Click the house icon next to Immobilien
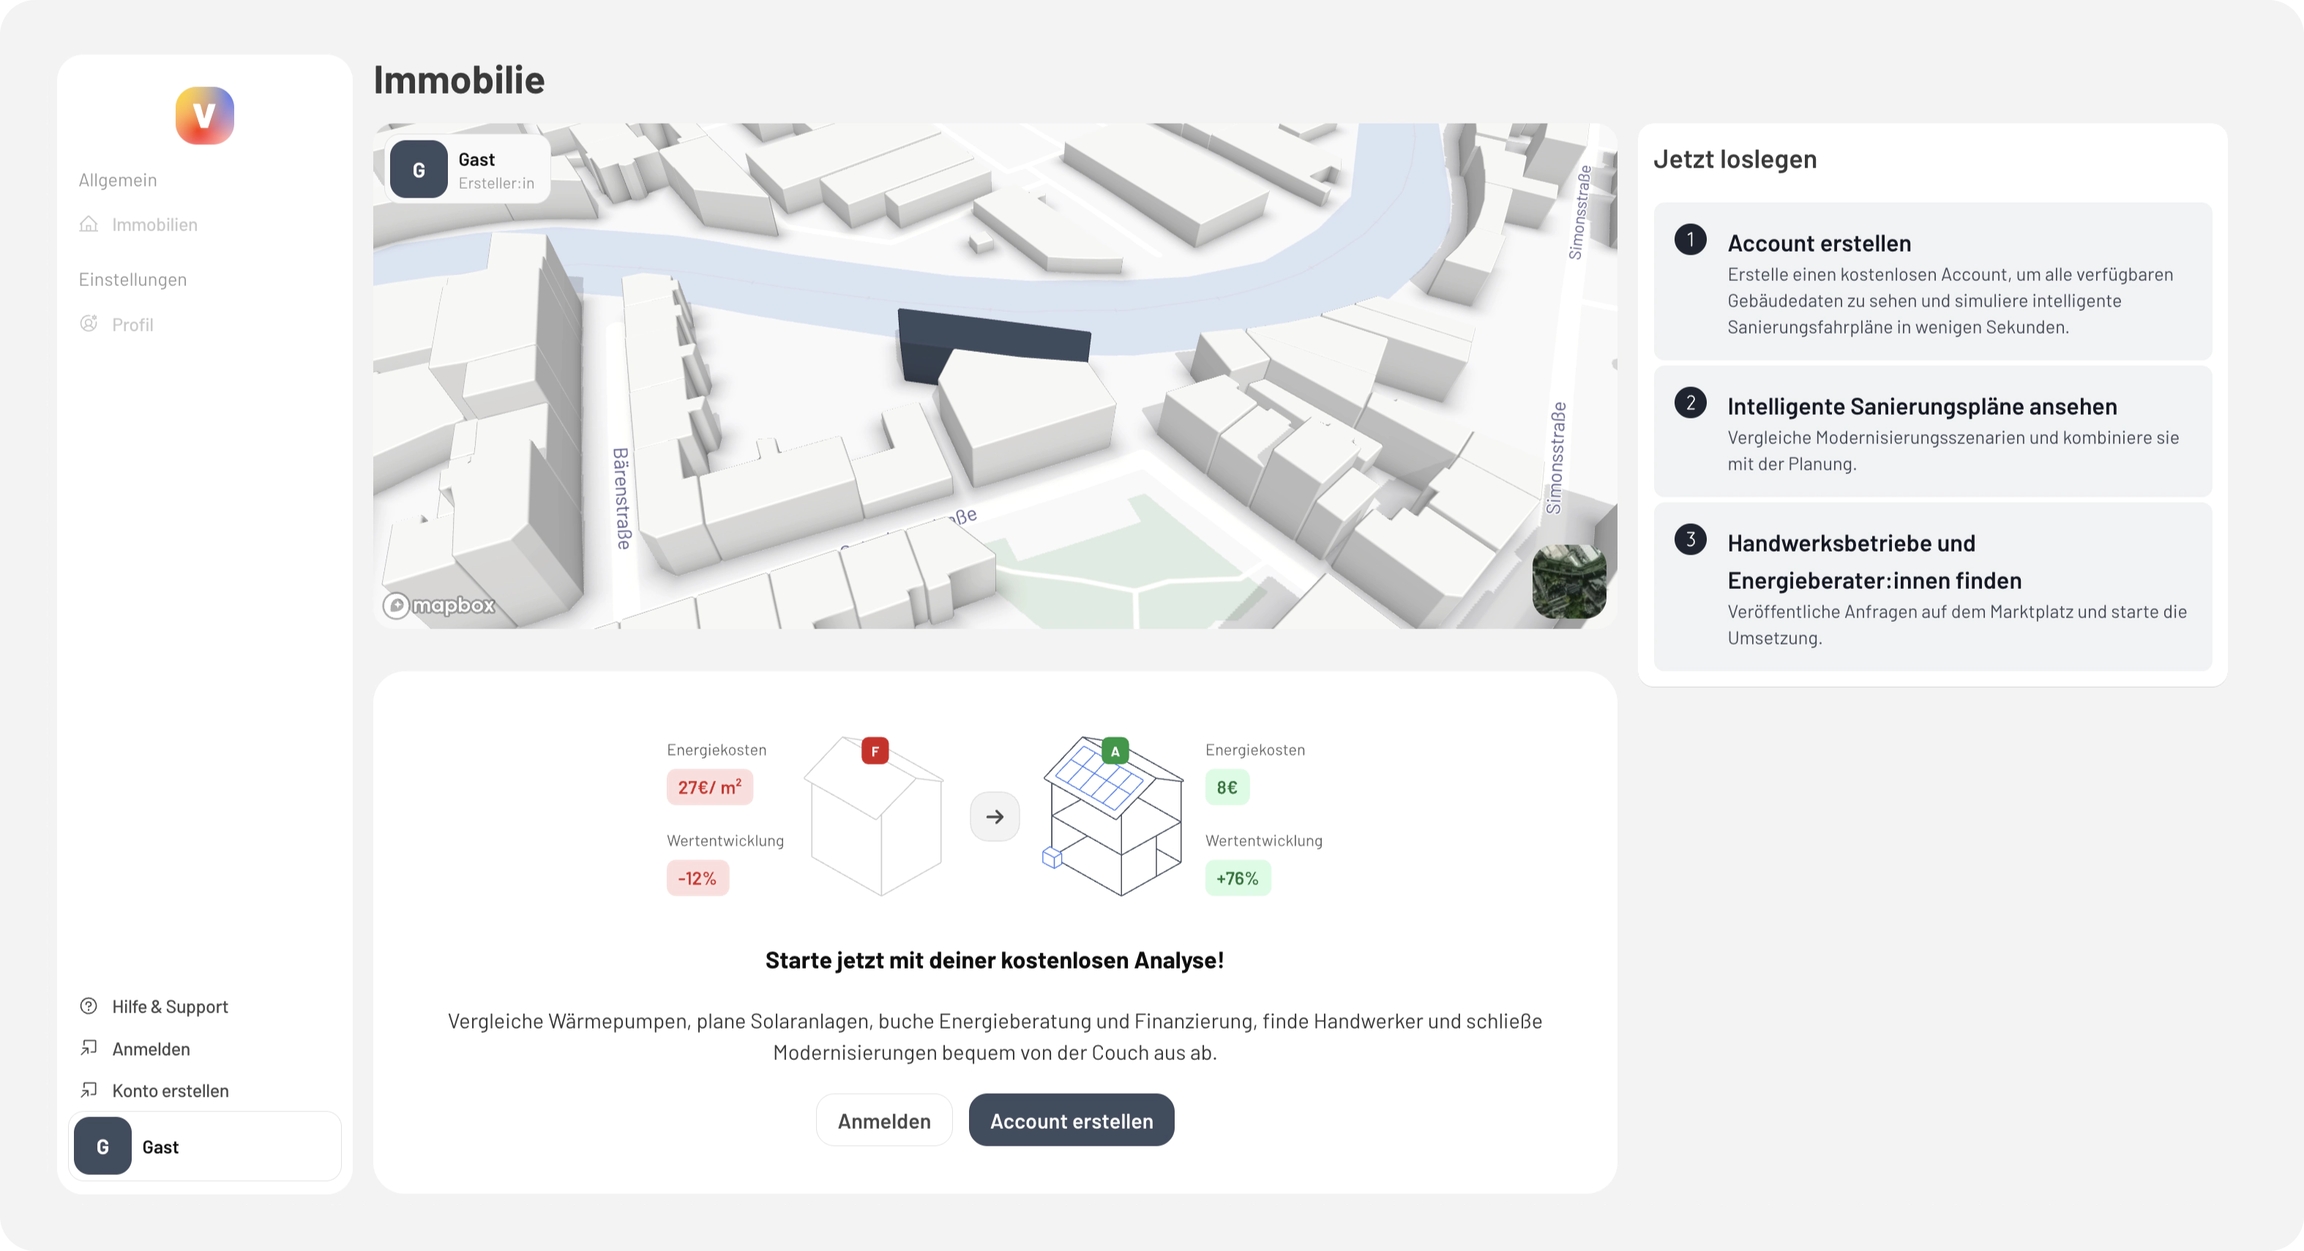The image size is (2304, 1251). [89, 224]
